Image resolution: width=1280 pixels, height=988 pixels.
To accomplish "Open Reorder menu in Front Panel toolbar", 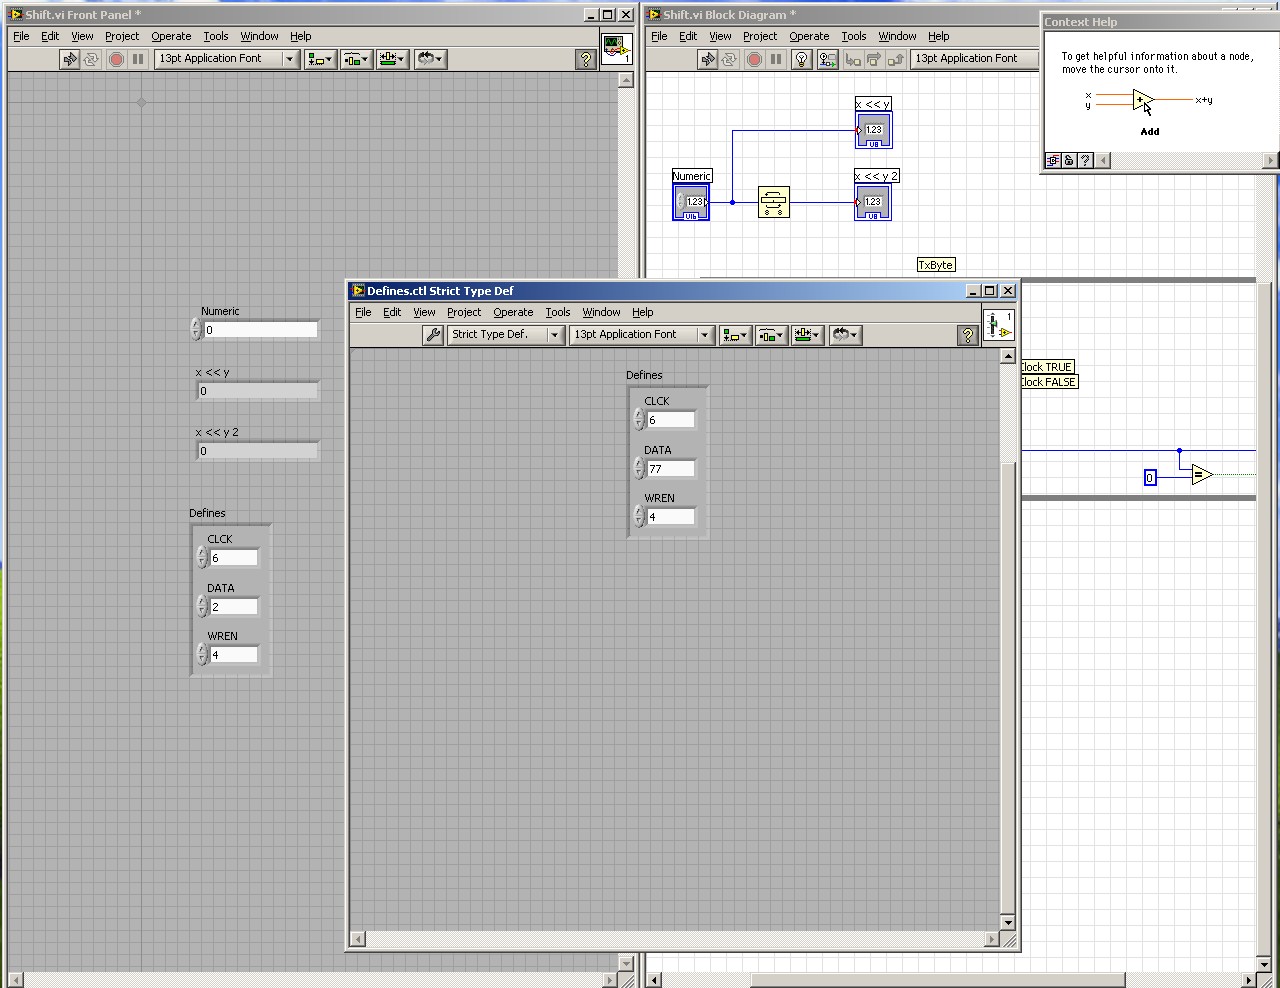I will 430,59.
